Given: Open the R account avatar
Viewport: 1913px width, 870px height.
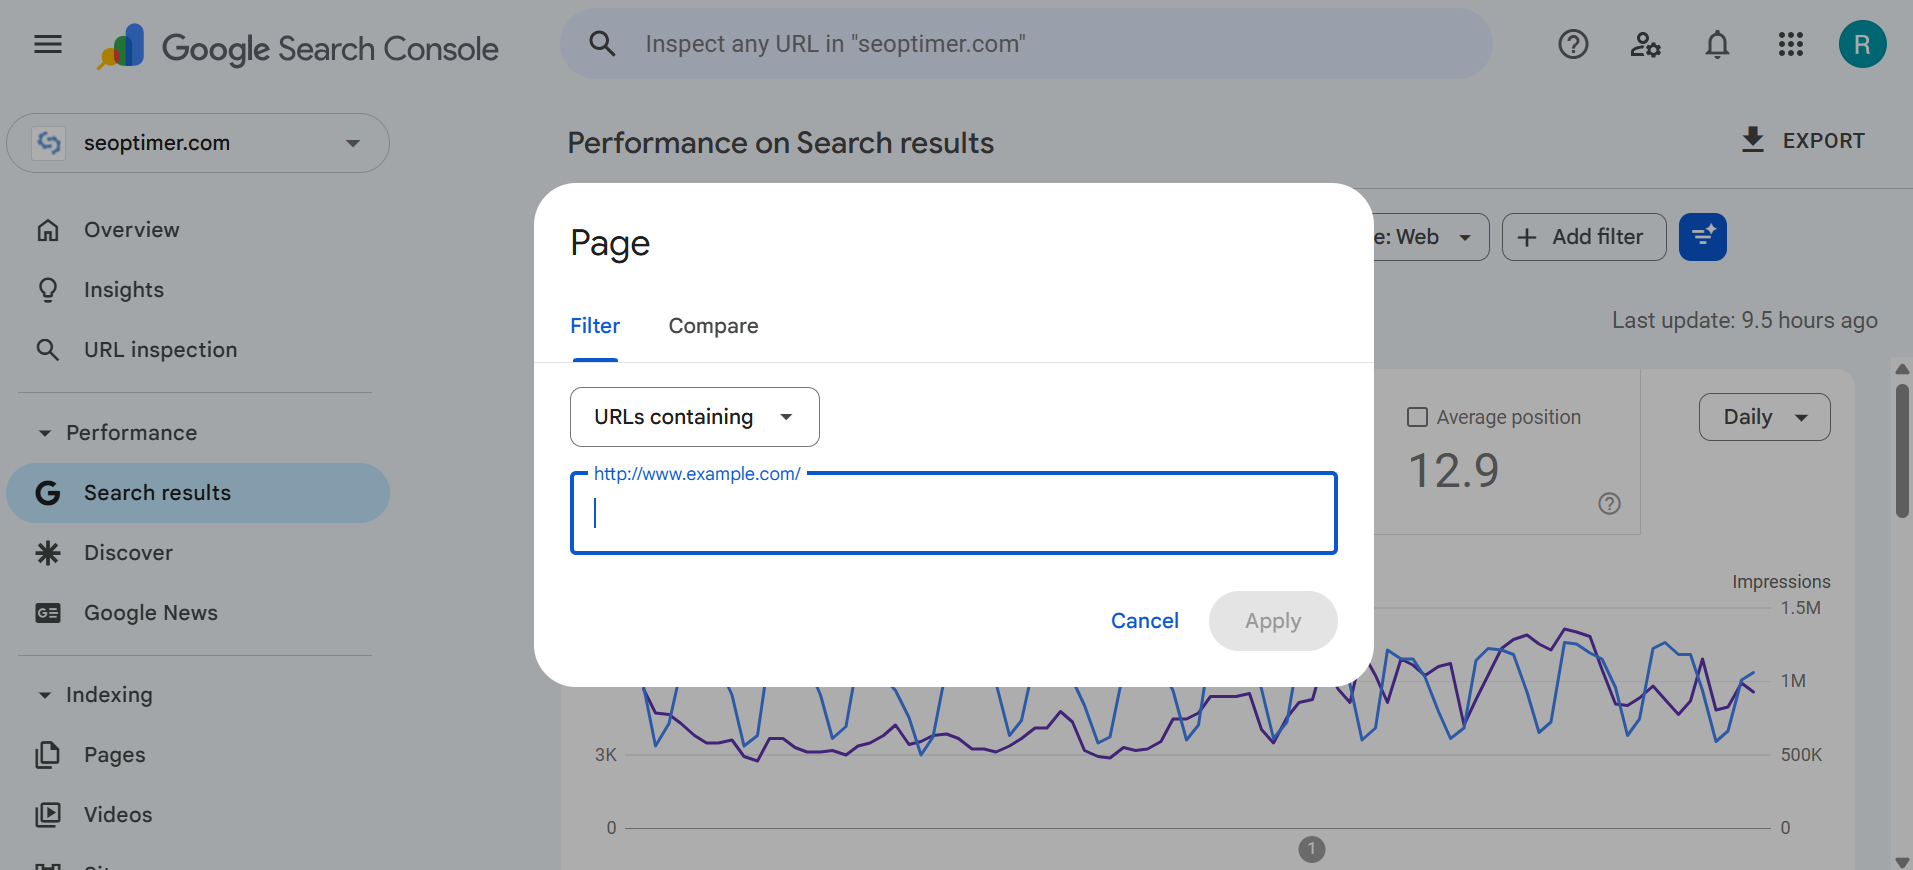Looking at the screenshot, I should pos(1862,44).
